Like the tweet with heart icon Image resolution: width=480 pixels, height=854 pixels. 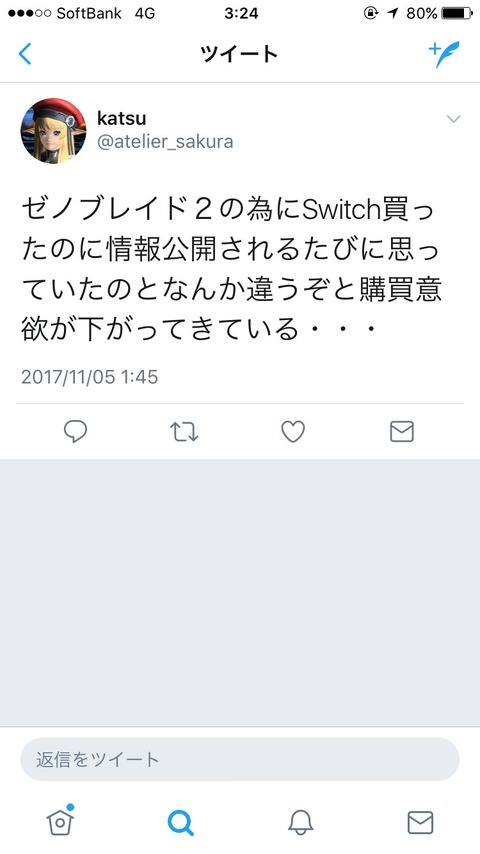293,432
